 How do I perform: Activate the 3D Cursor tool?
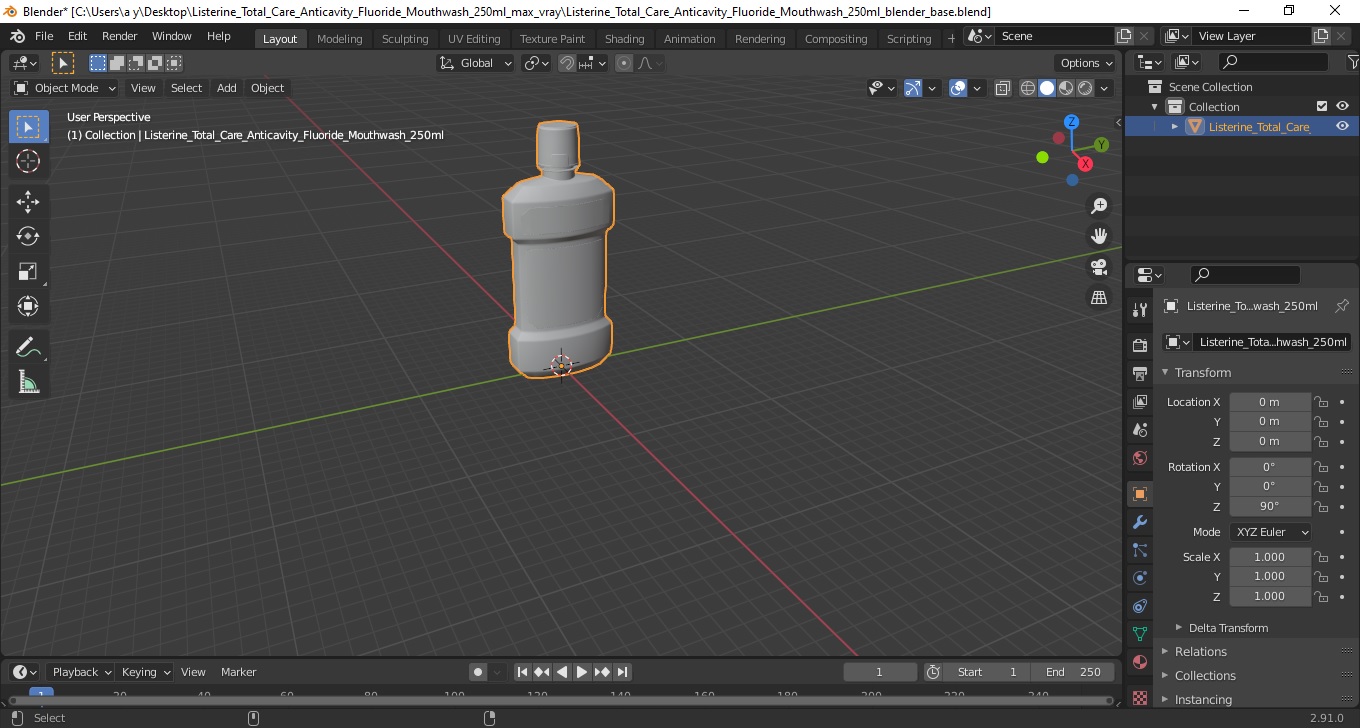click(x=28, y=161)
